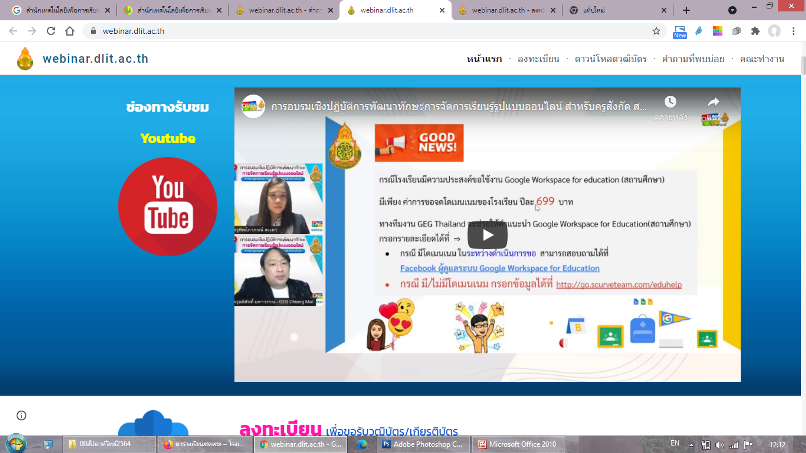Reload the webinar page
Screen dimensions: 806x453
pyautogui.click(x=51, y=31)
